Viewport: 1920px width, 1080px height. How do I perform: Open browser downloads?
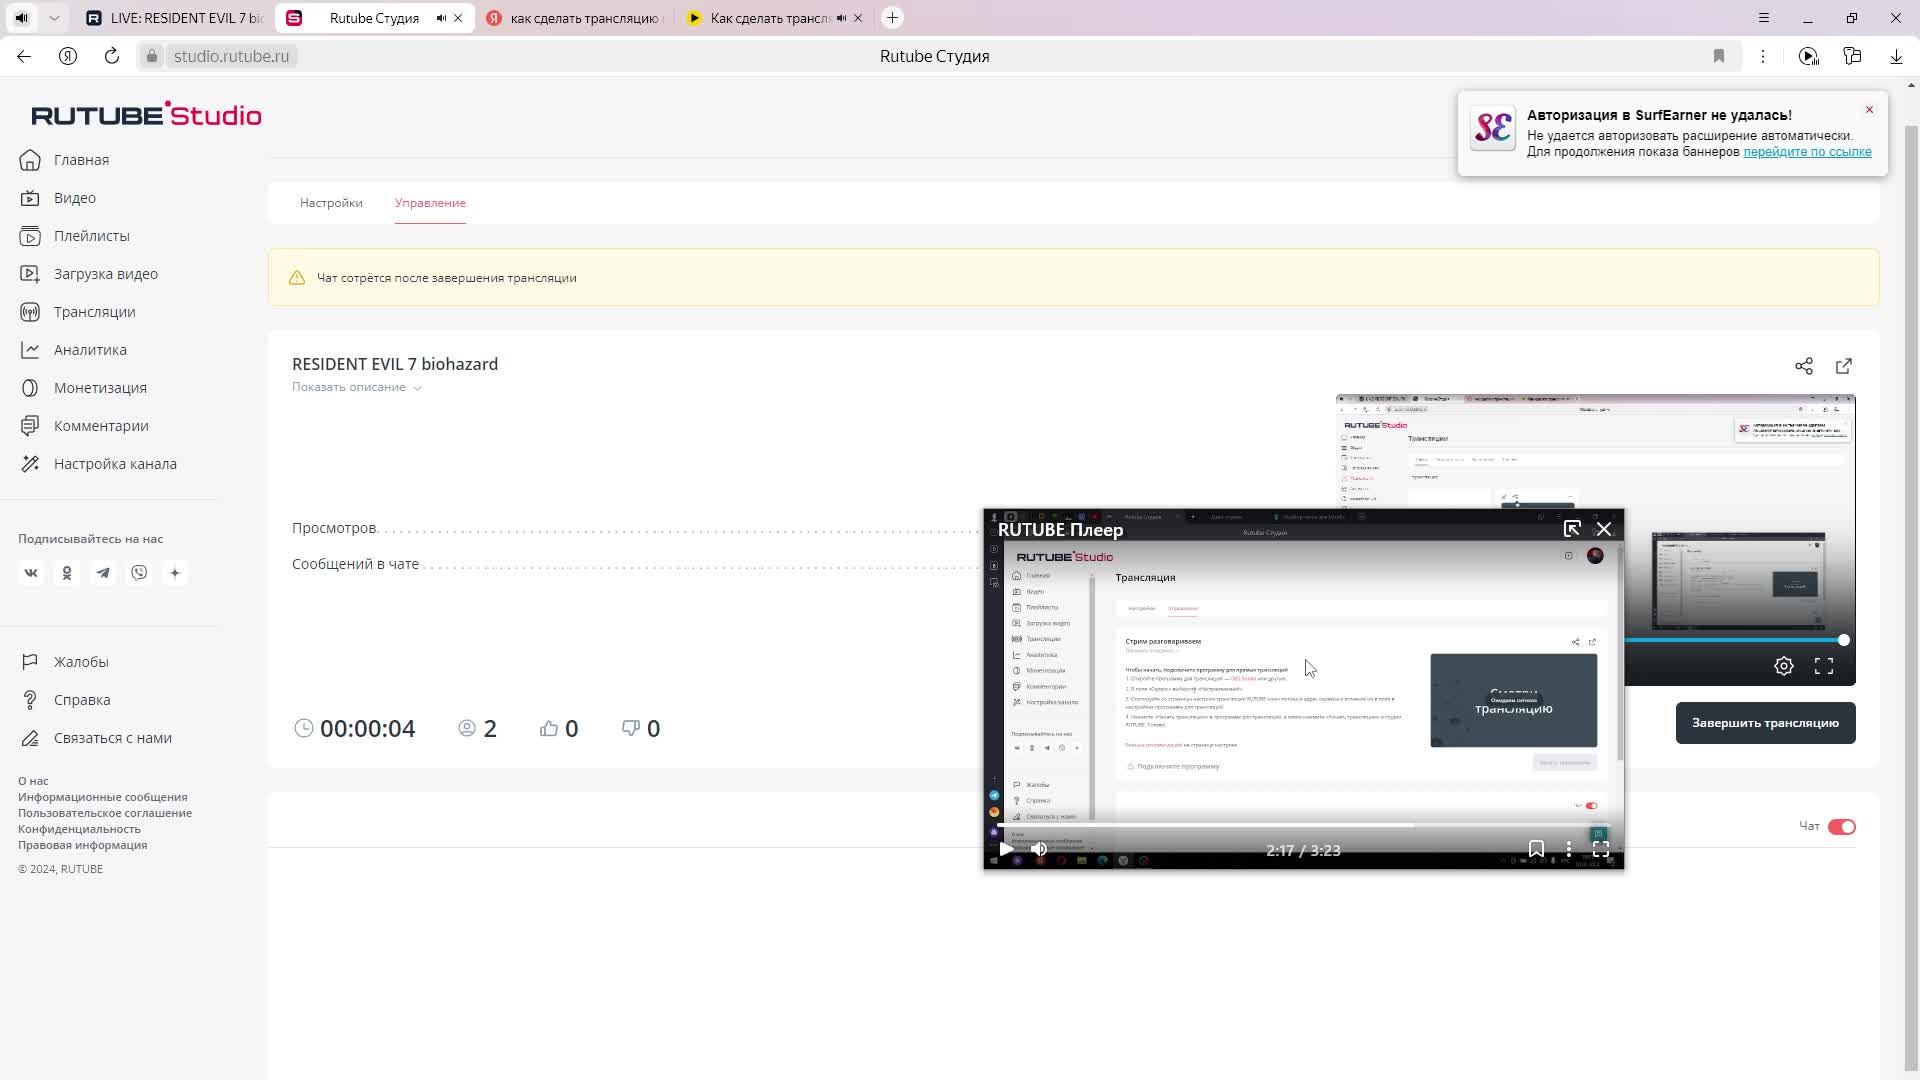click(1896, 56)
